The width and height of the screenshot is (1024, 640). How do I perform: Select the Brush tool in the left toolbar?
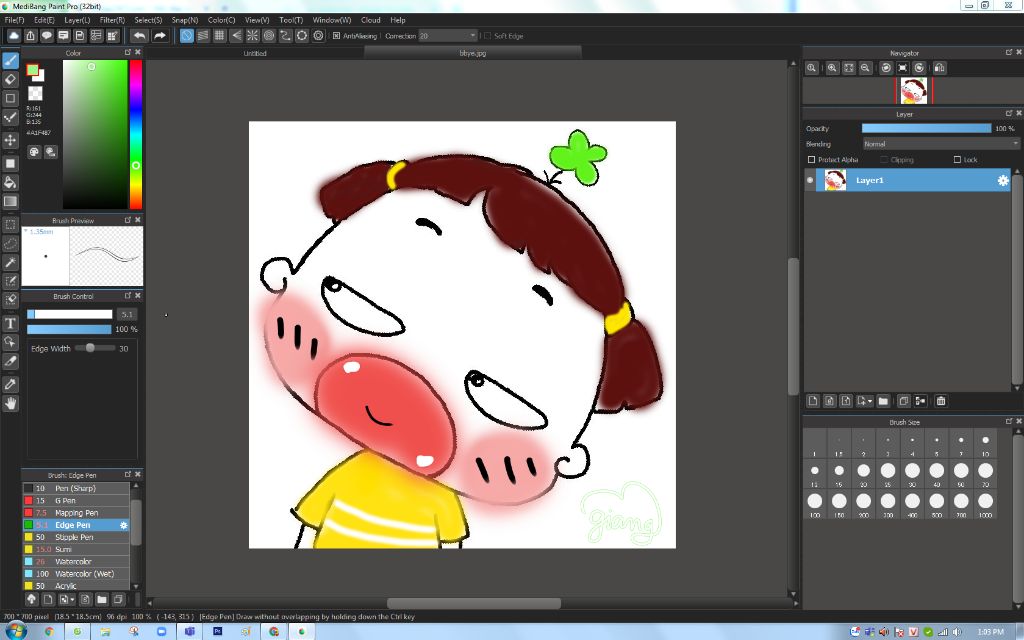[x=10, y=60]
